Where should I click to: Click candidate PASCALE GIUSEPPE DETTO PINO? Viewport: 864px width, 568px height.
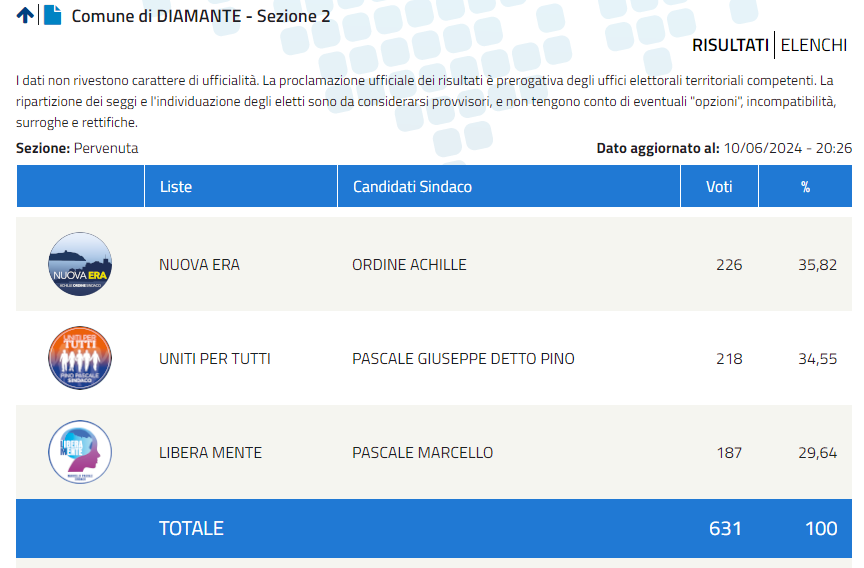[x=463, y=359]
